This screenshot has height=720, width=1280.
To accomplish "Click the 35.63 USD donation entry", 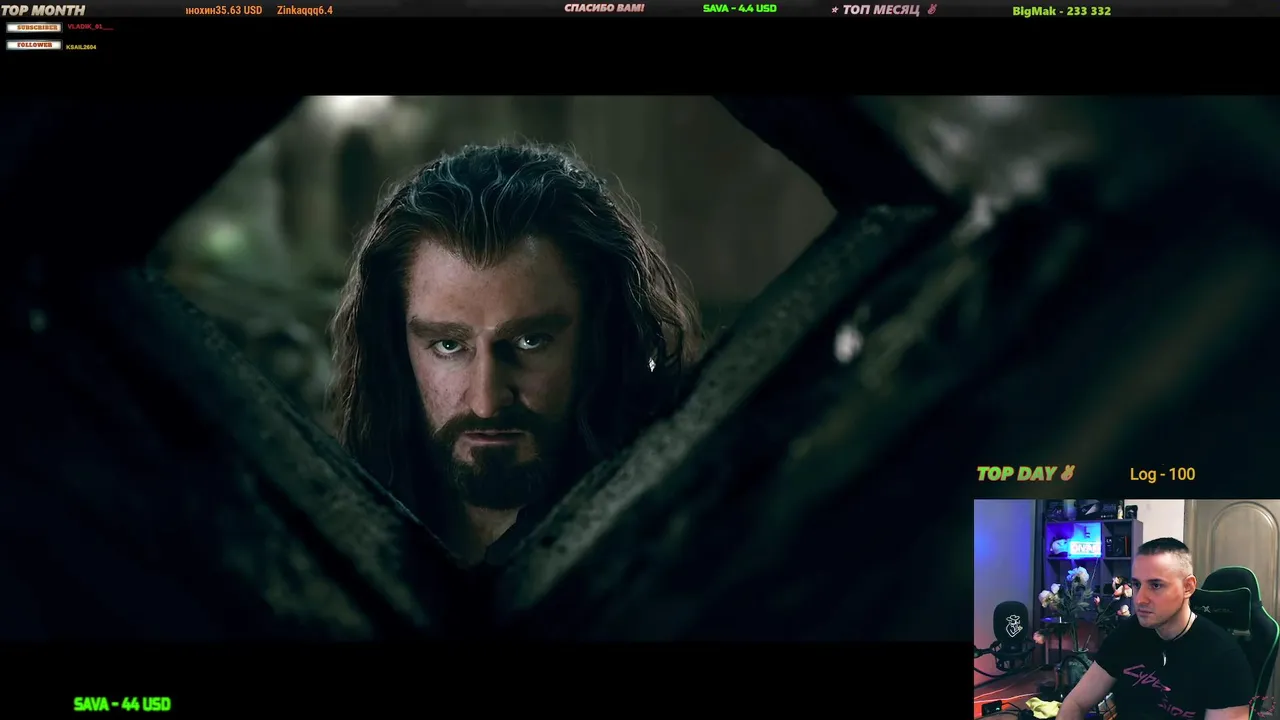I will [224, 10].
